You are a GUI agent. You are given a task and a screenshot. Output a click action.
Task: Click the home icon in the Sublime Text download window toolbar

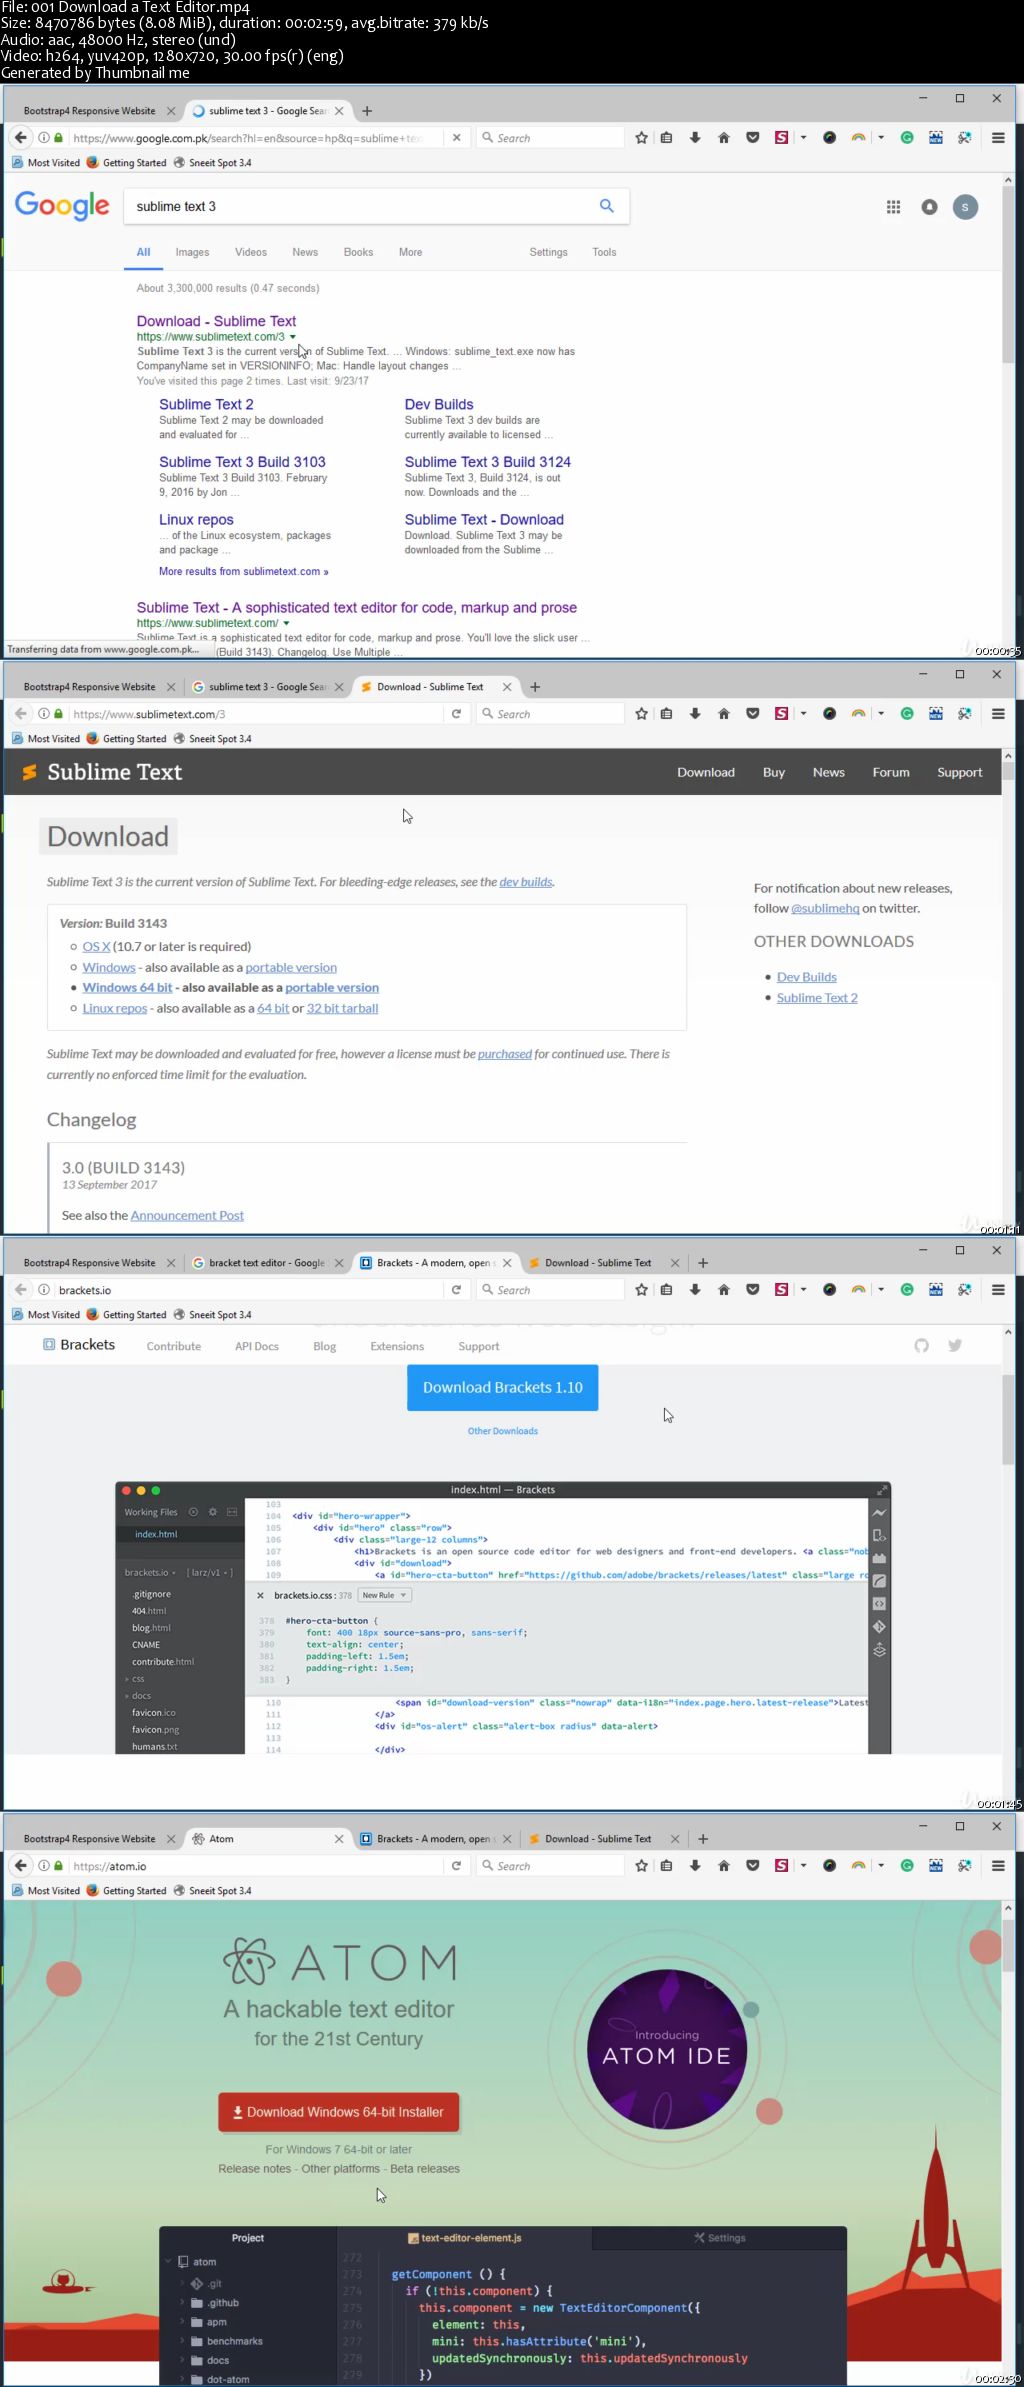point(723,714)
